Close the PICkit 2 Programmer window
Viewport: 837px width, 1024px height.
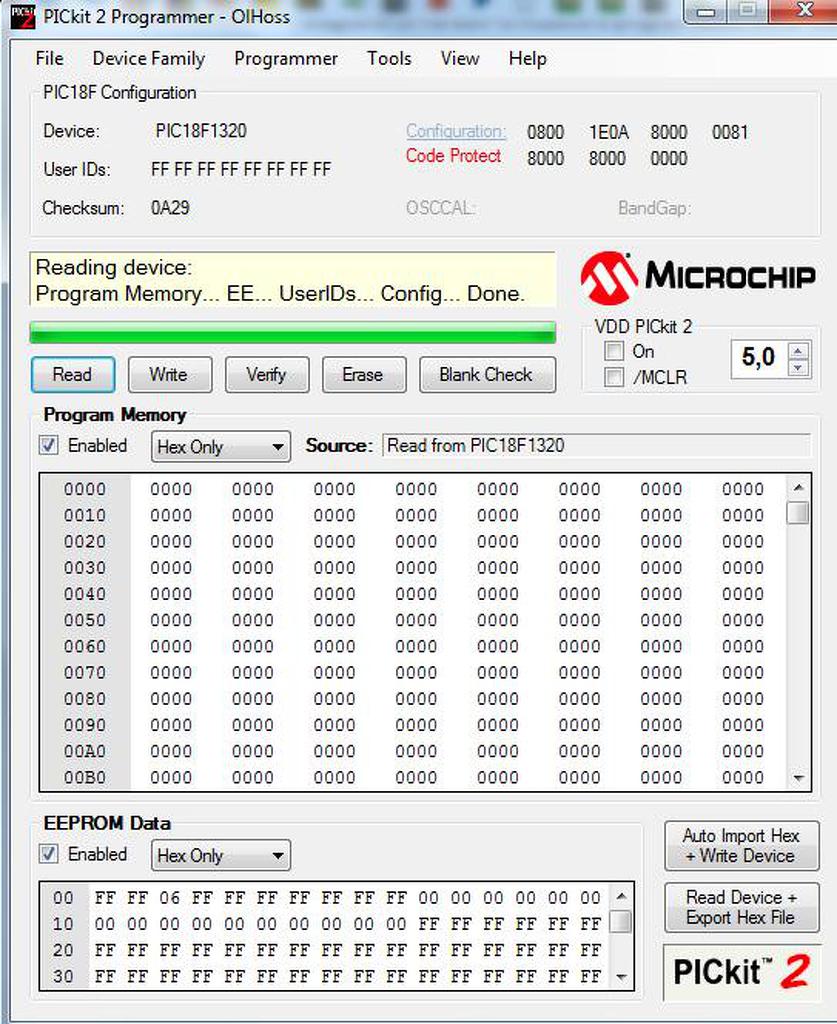804,11
